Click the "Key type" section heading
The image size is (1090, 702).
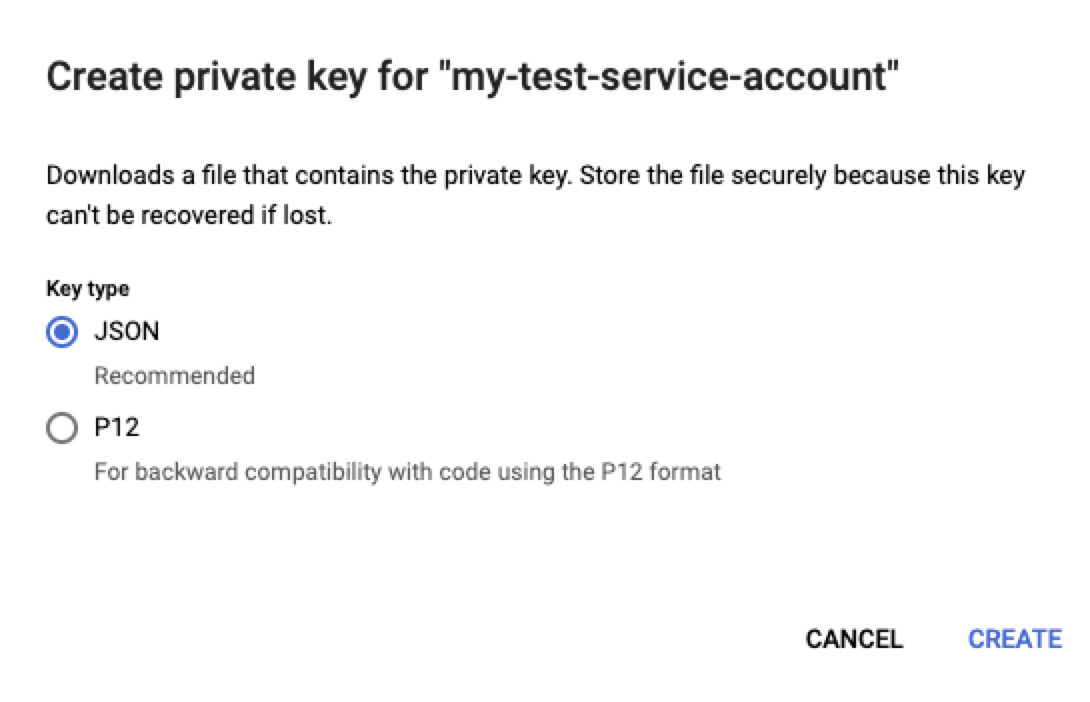point(87,289)
